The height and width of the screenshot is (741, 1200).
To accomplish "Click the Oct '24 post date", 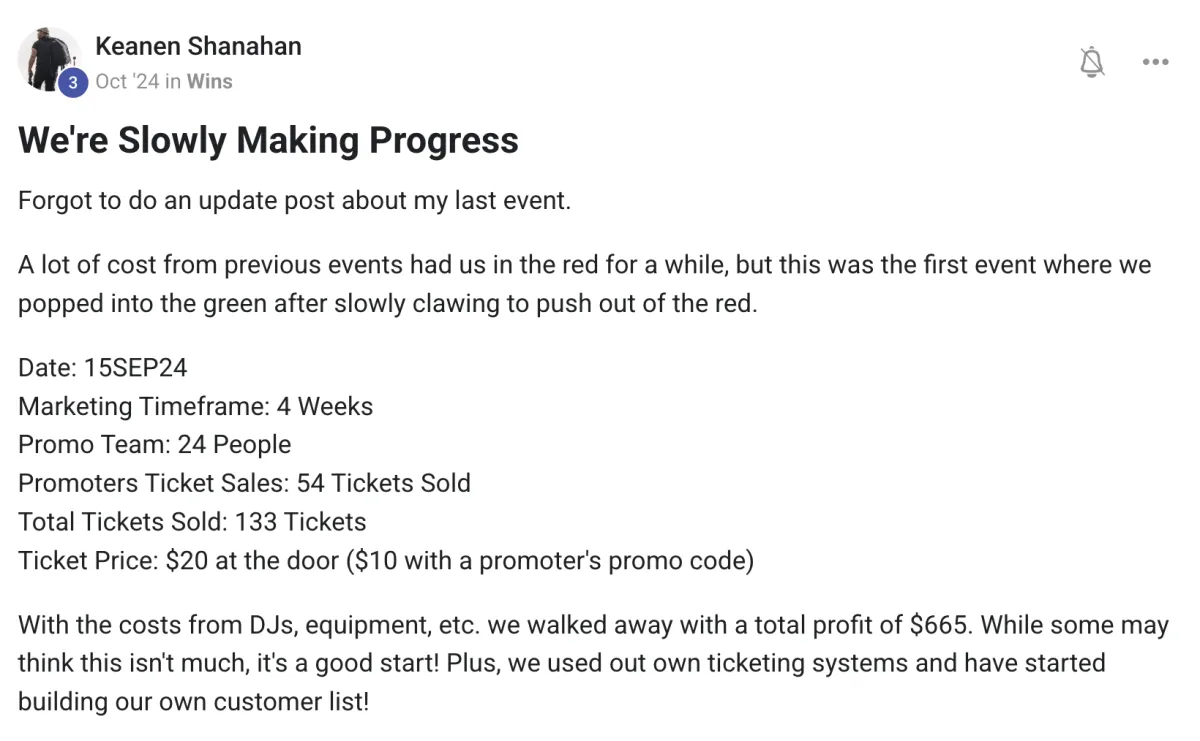I will (127, 82).
